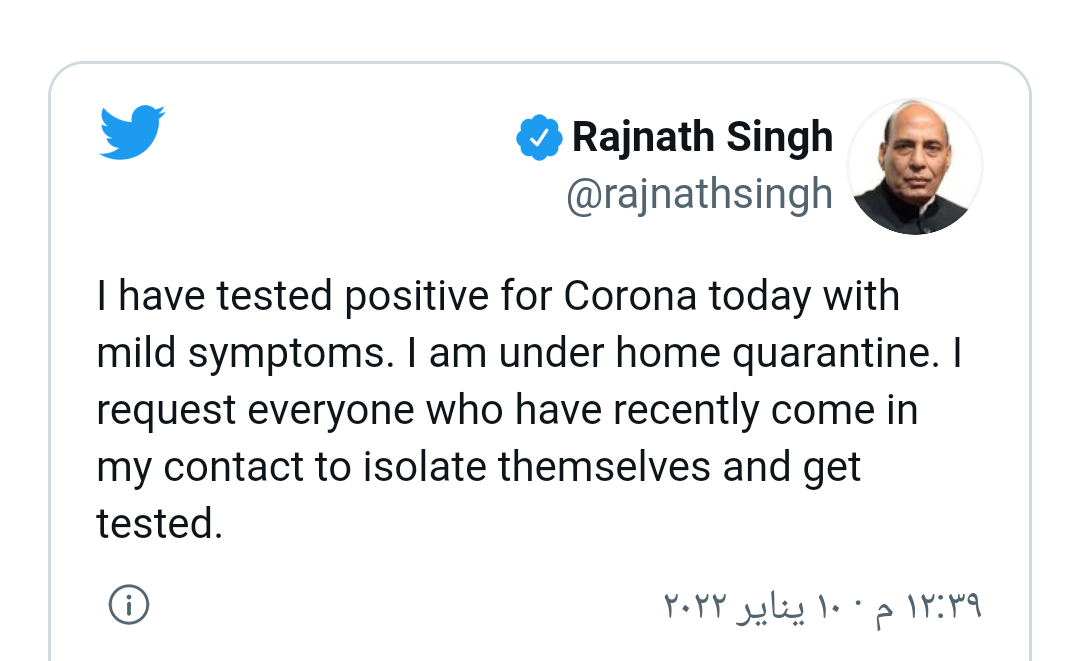
Task: Open the @rajnathsingh handle link
Action: [699, 194]
